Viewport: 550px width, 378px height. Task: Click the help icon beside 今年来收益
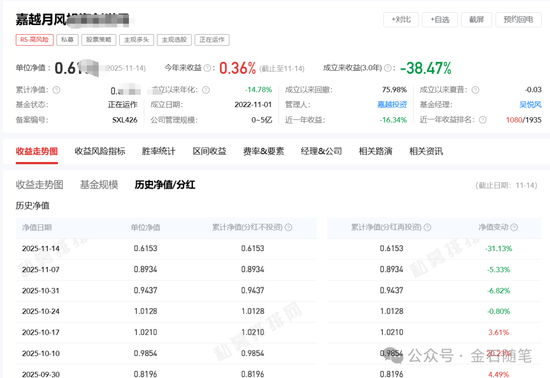(207, 68)
